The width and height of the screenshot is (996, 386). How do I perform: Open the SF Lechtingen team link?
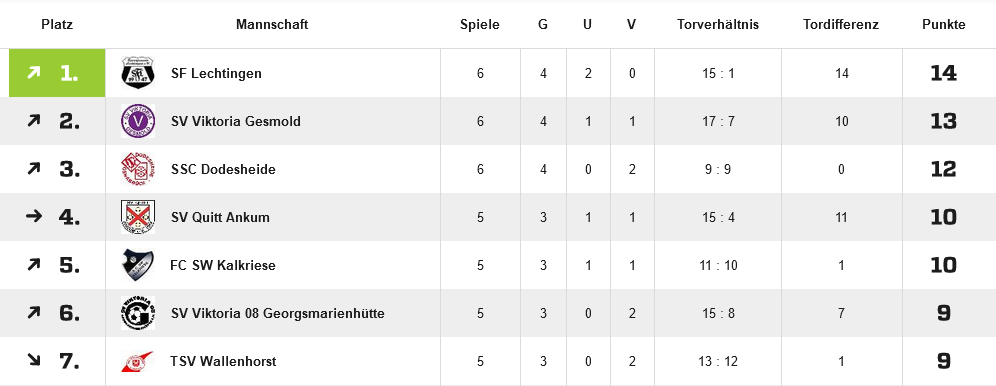pyautogui.click(x=216, y=74)
